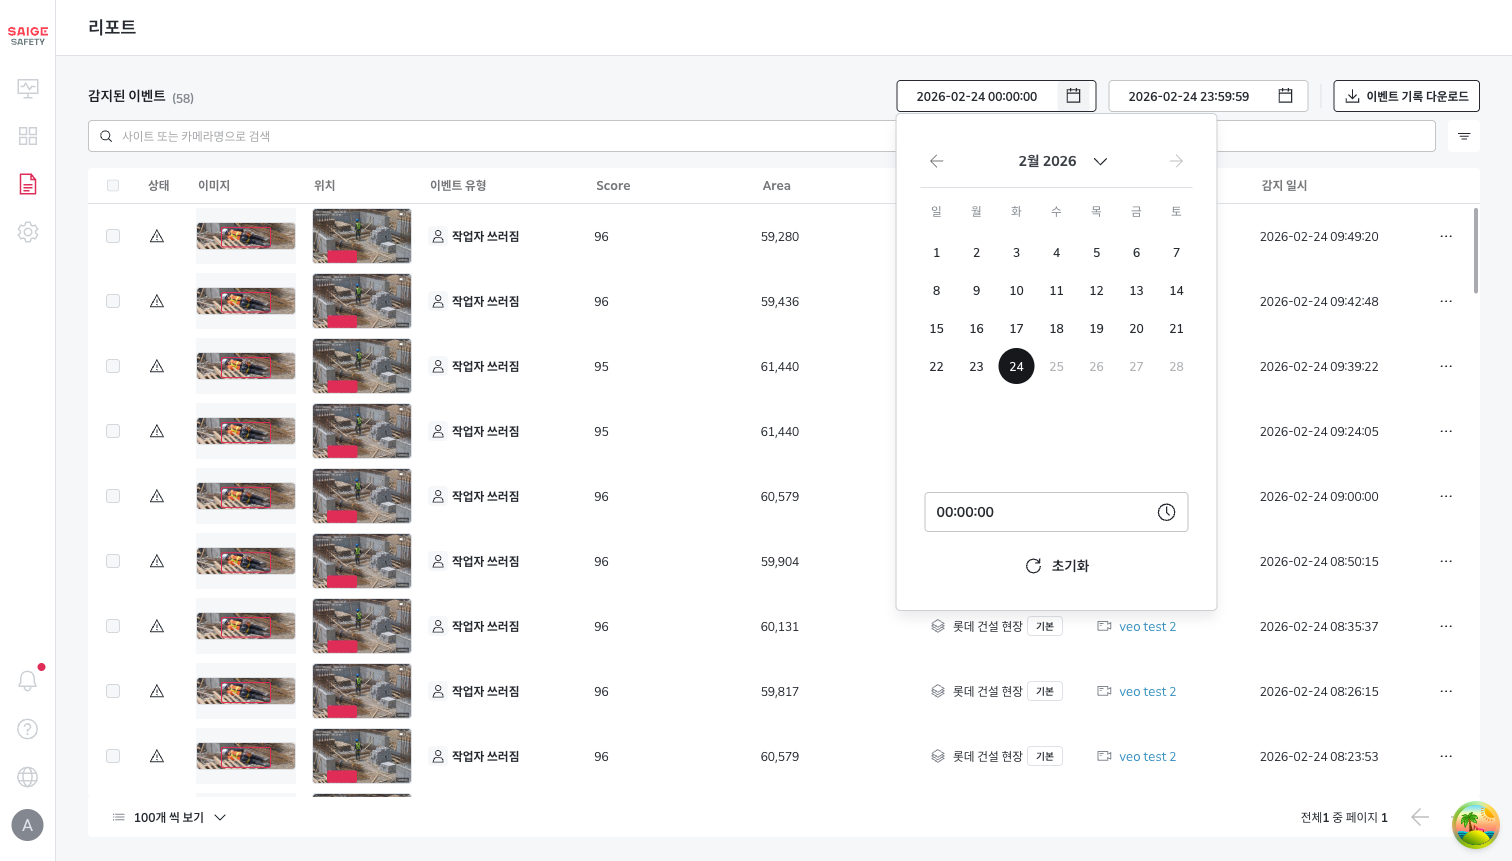Viewport: 1512px width, 861px height.
Task: Select checkbox for 08:26:15 event row
Action: click(x=113, y=691)
